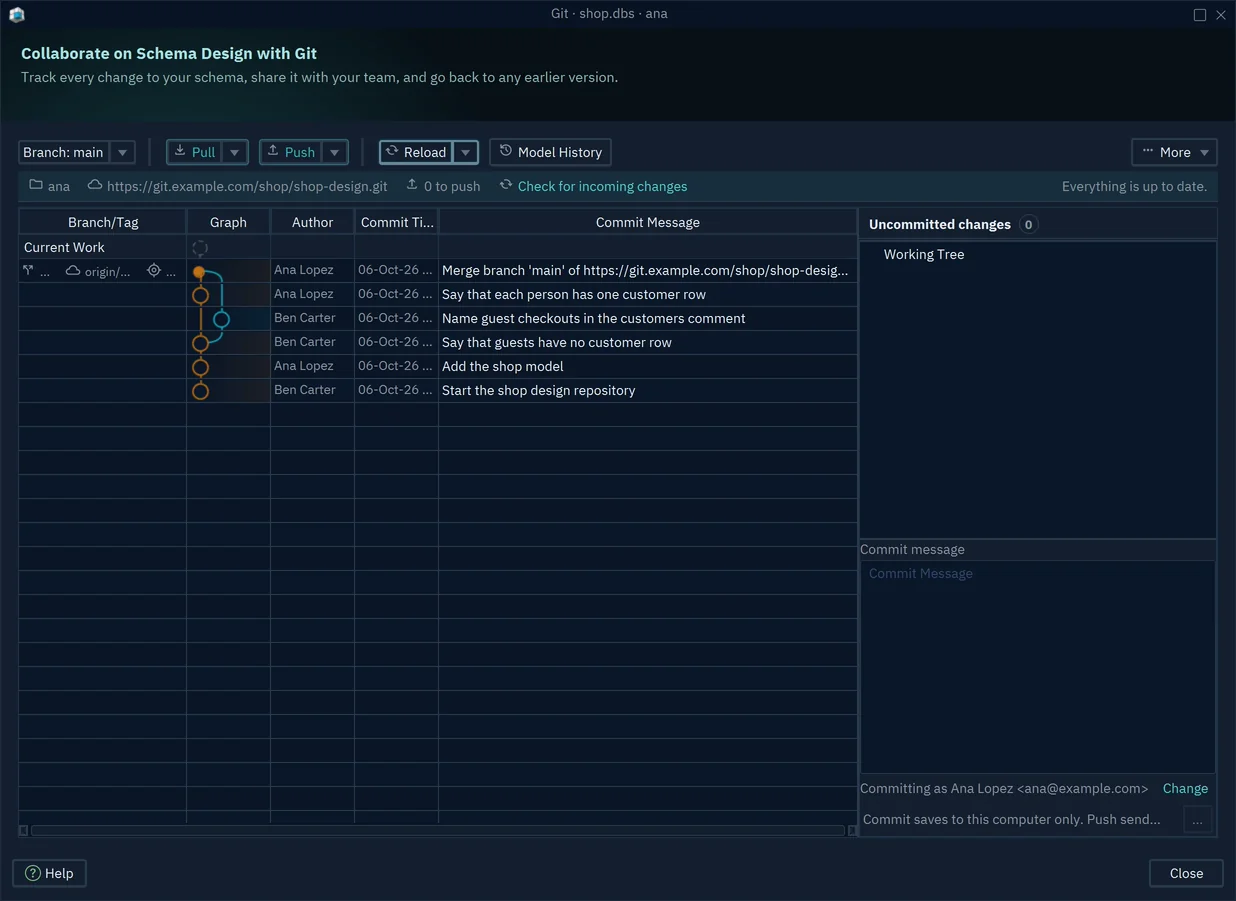Screen dimensions: 1236x901
Task: Click the ellipsis button beside the commit hint
Action: 1197,820
